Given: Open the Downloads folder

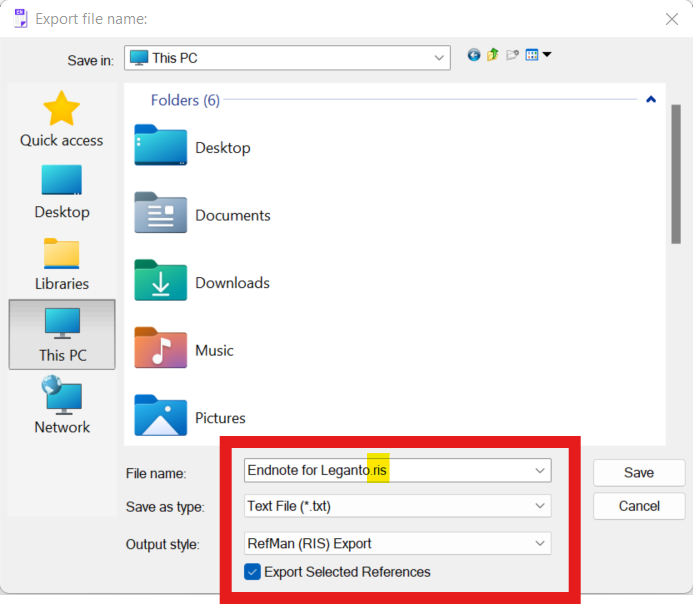Looking at the screenshot, I should [x=202, y=280].
